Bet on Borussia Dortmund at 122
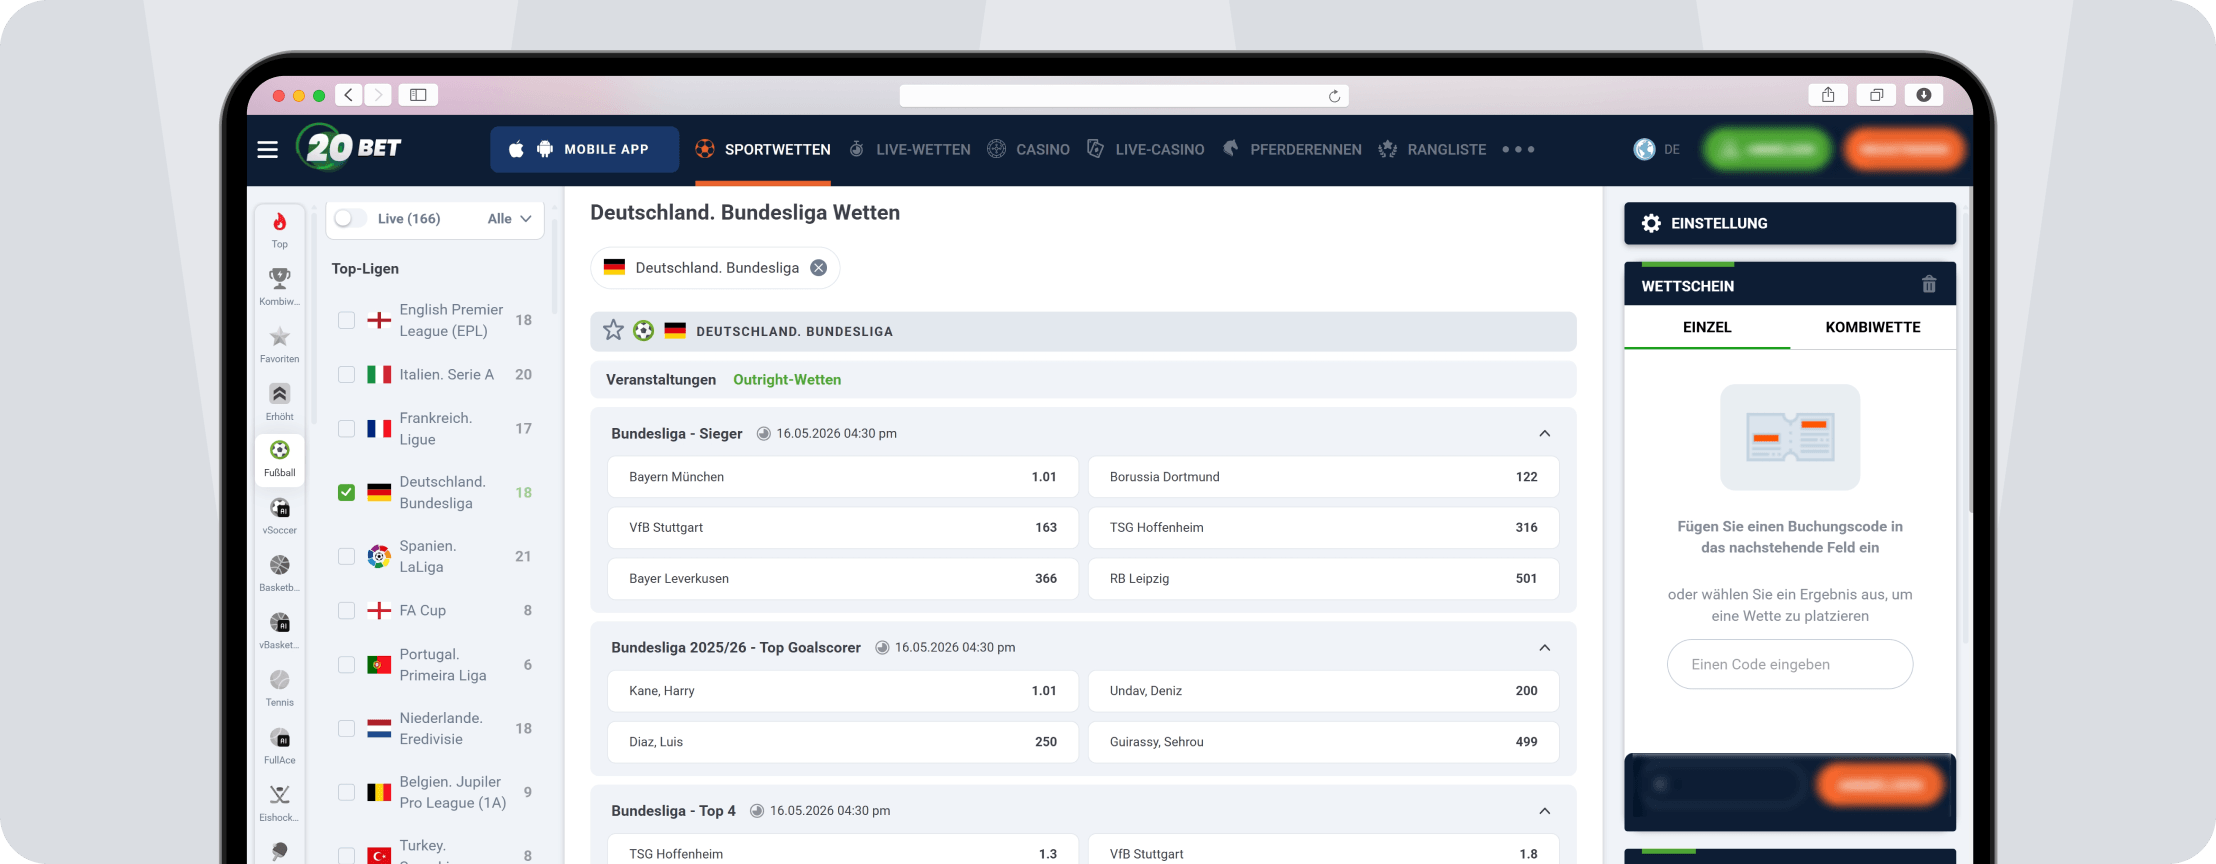2216x864 pixels. [1323, 477]
